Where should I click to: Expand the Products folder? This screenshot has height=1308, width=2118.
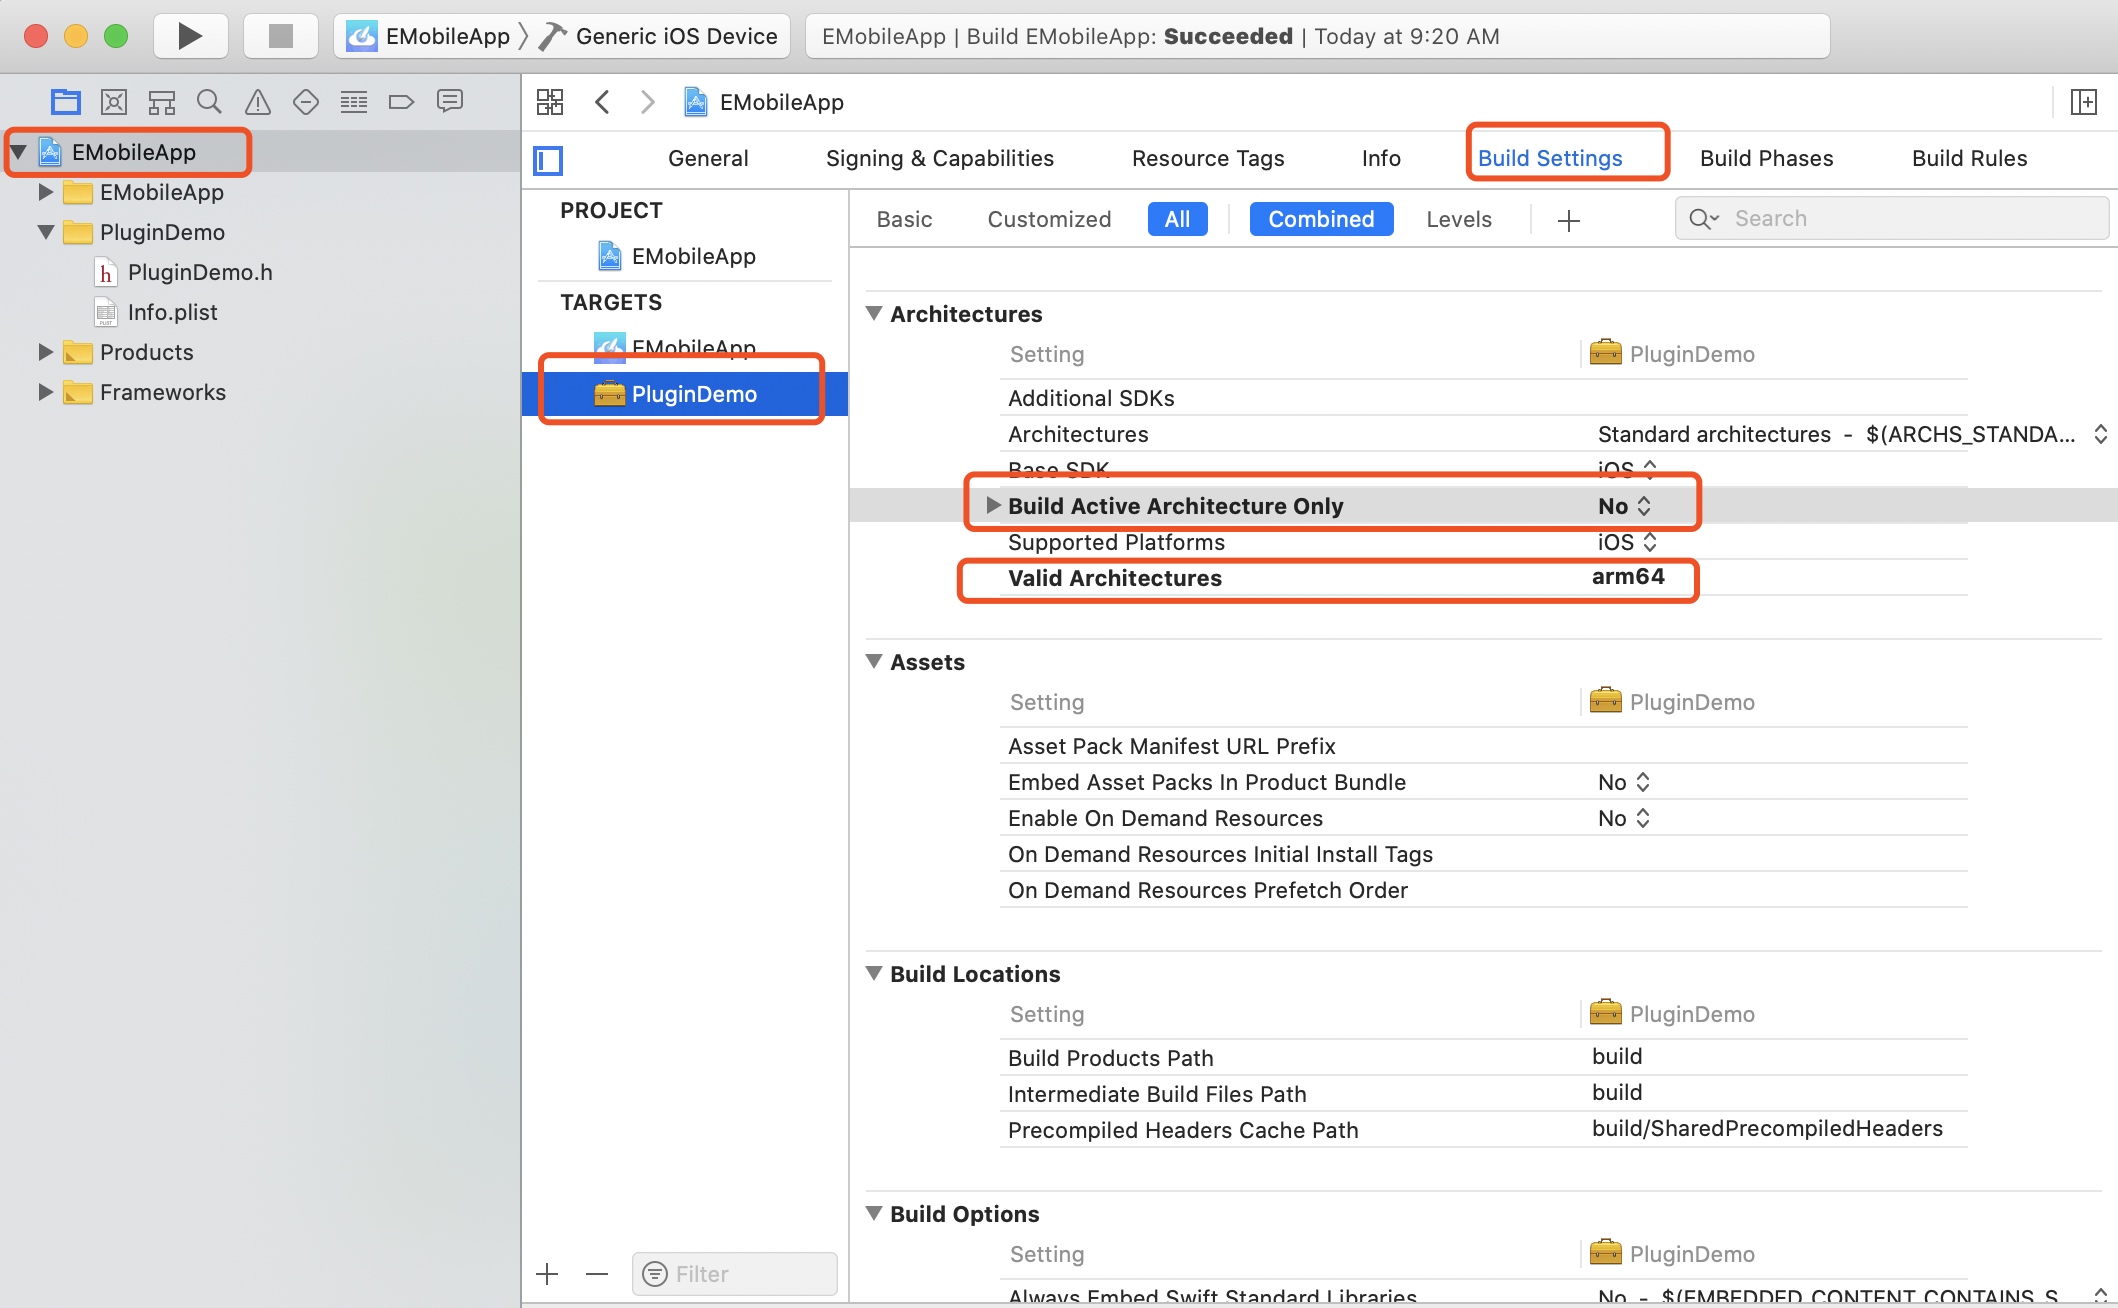(x=45, y=351)
